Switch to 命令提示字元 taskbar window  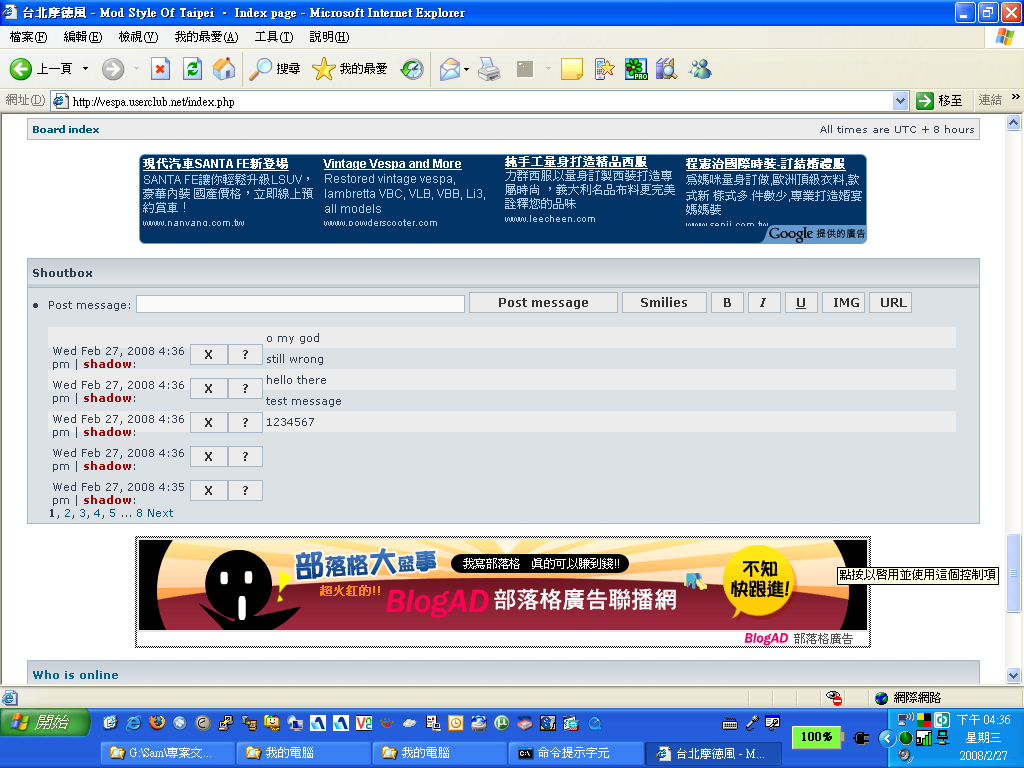[575, 753]
